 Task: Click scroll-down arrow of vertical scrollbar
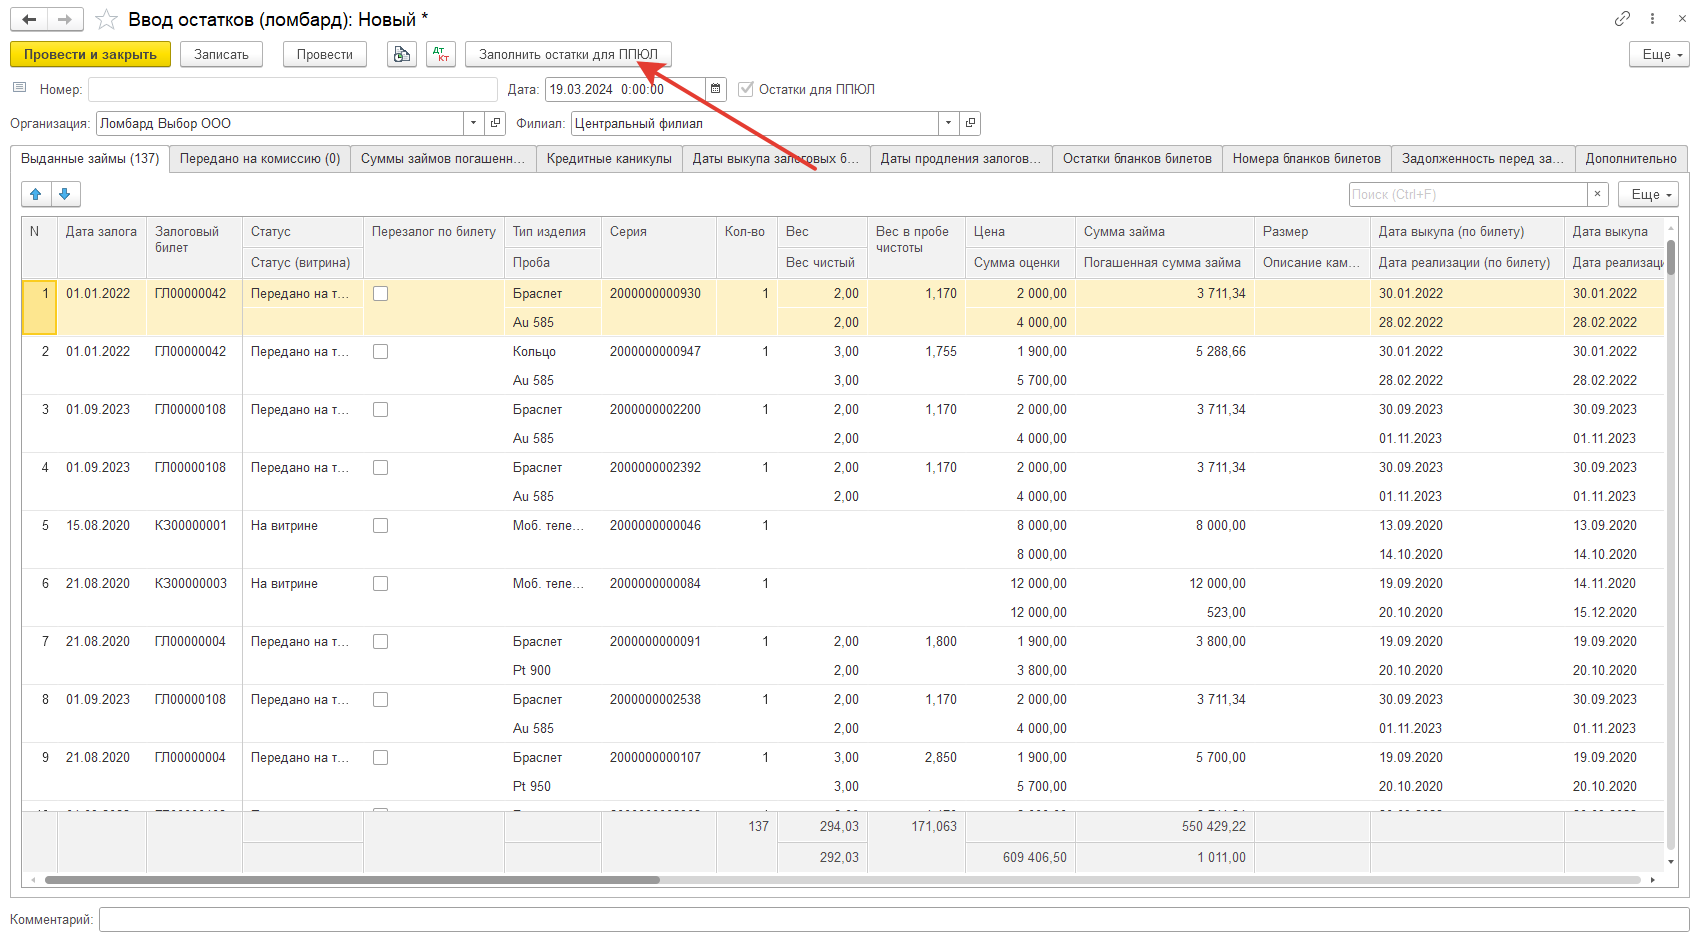(x=1671, y=861)
